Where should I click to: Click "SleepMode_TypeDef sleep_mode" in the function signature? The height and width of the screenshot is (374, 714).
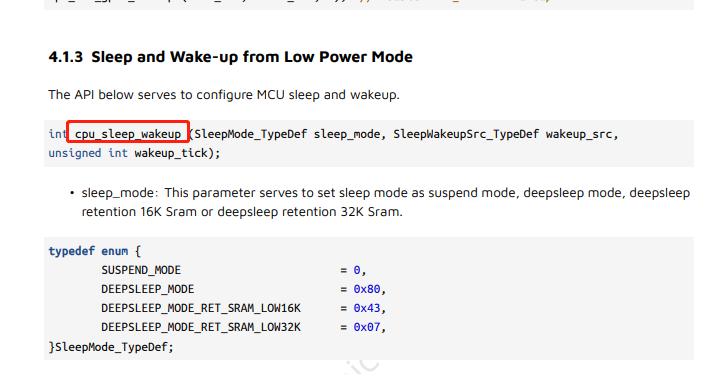pyautogui.click(x=287, y=134)
